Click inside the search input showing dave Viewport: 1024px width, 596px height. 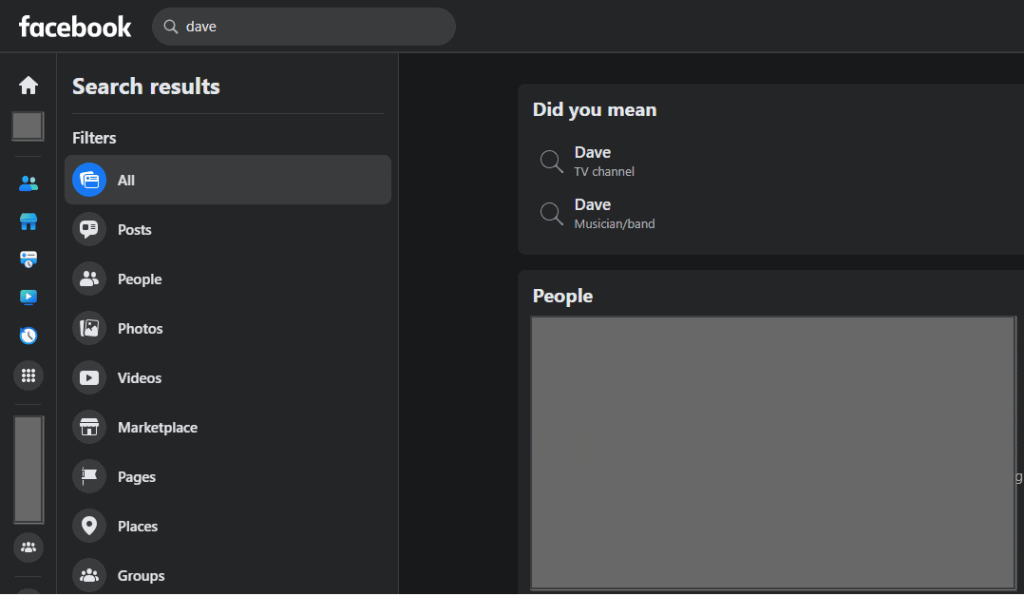point(300,26)
